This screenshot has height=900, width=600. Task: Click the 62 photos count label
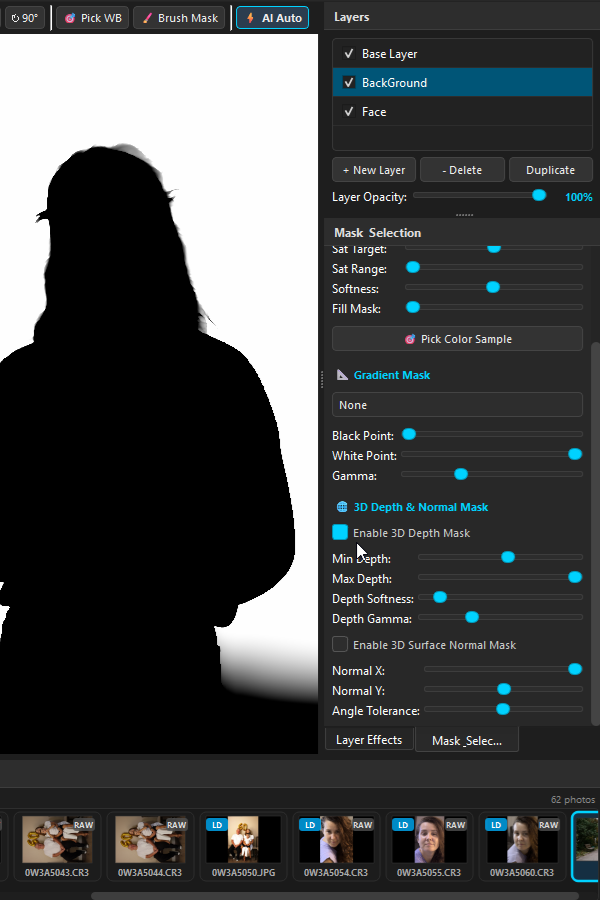[x=572, y=800]
